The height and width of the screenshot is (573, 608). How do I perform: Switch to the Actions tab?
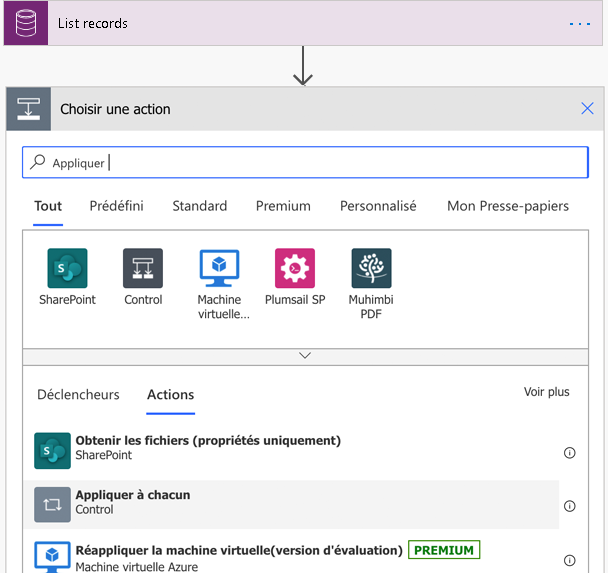tap(171, 394)
